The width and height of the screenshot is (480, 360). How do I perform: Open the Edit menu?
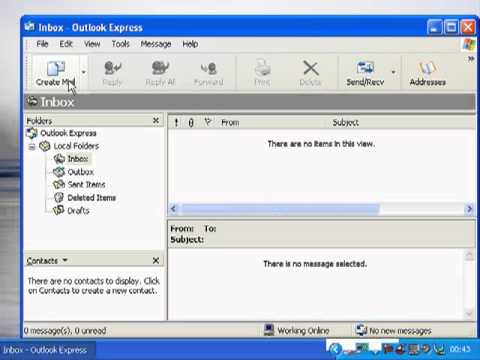[66, 44]
